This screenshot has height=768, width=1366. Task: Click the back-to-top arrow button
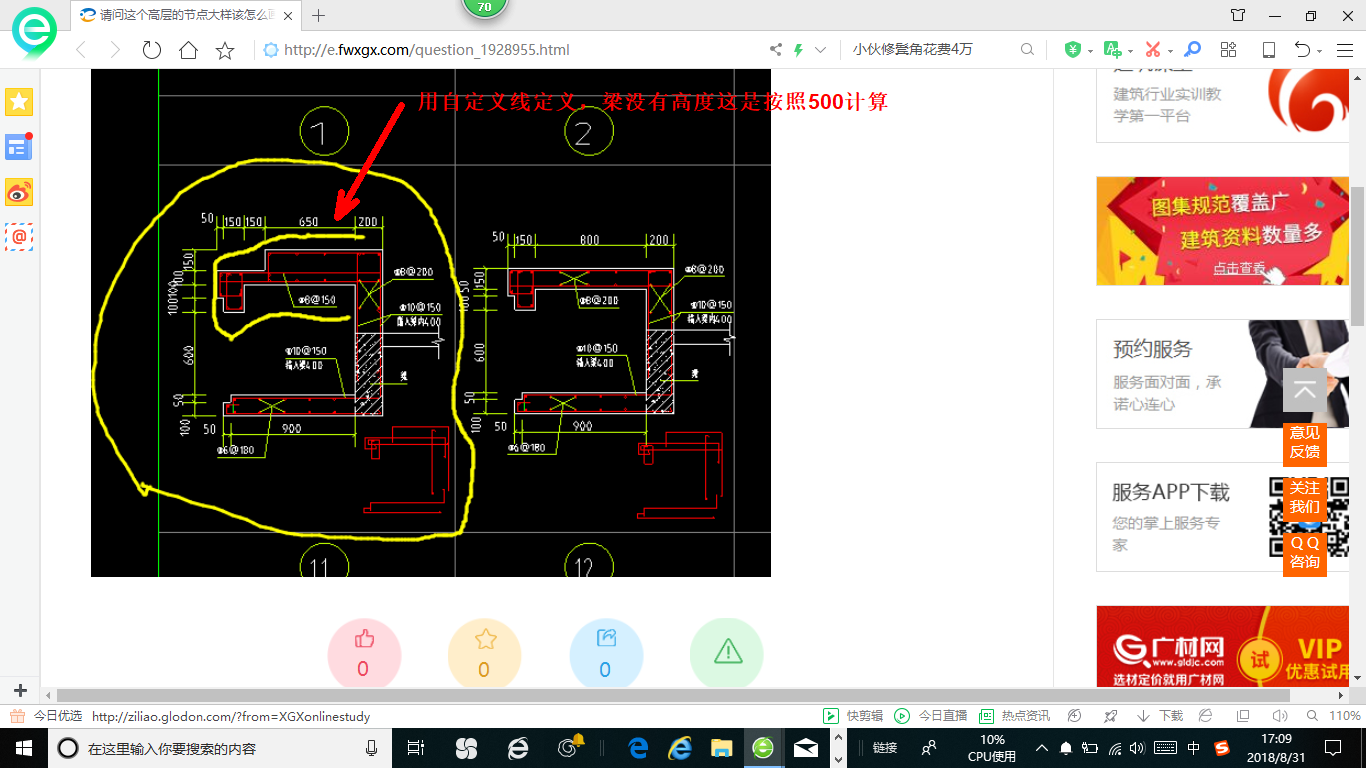pos(1305,390)
